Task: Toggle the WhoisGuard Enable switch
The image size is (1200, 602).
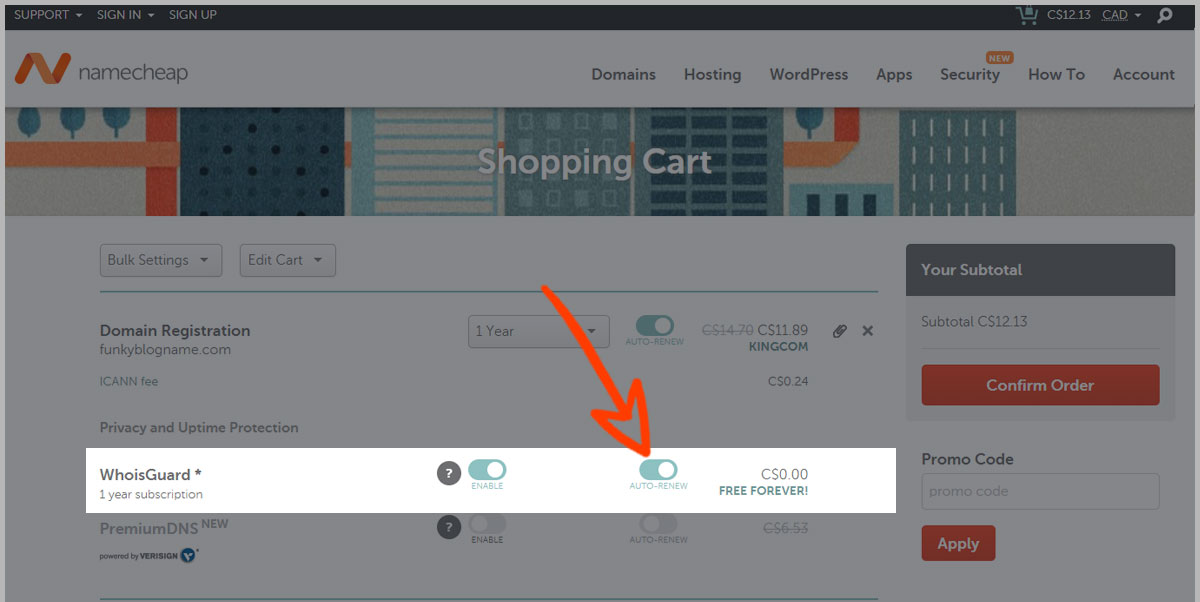Action: (487, 469)
